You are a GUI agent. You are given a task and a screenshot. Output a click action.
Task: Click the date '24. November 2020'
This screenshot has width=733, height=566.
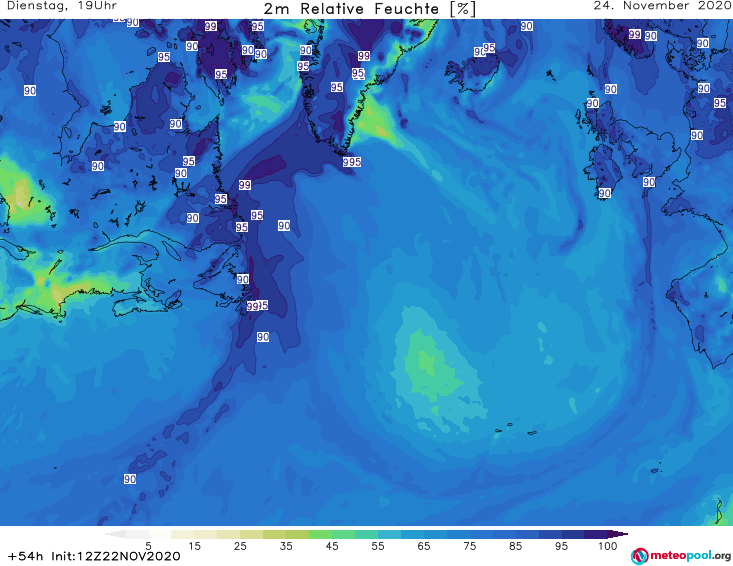662,6
